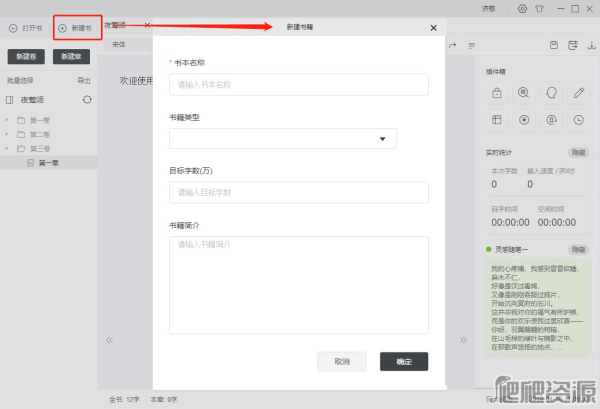The width and height of the screenshot is (600, 409).
Task: Click the 第一卷 folder icon
Action: [21, 121]
